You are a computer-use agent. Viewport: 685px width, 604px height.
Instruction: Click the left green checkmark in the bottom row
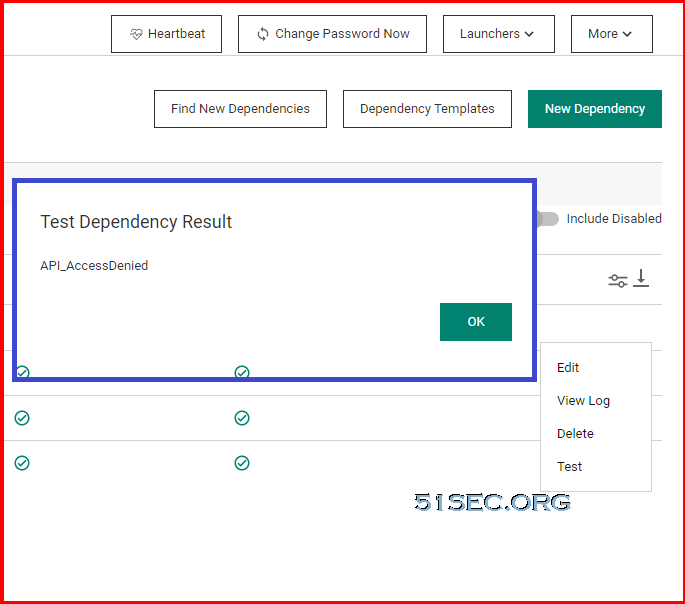(22, 463)
